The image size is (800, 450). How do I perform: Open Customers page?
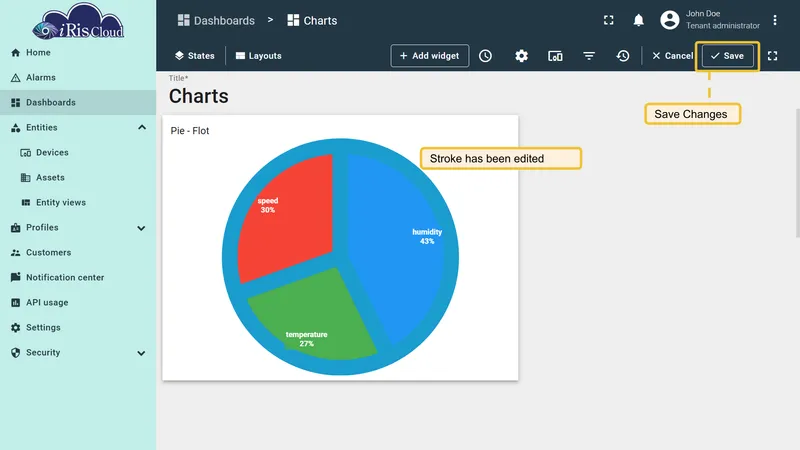tap(78, 253)
